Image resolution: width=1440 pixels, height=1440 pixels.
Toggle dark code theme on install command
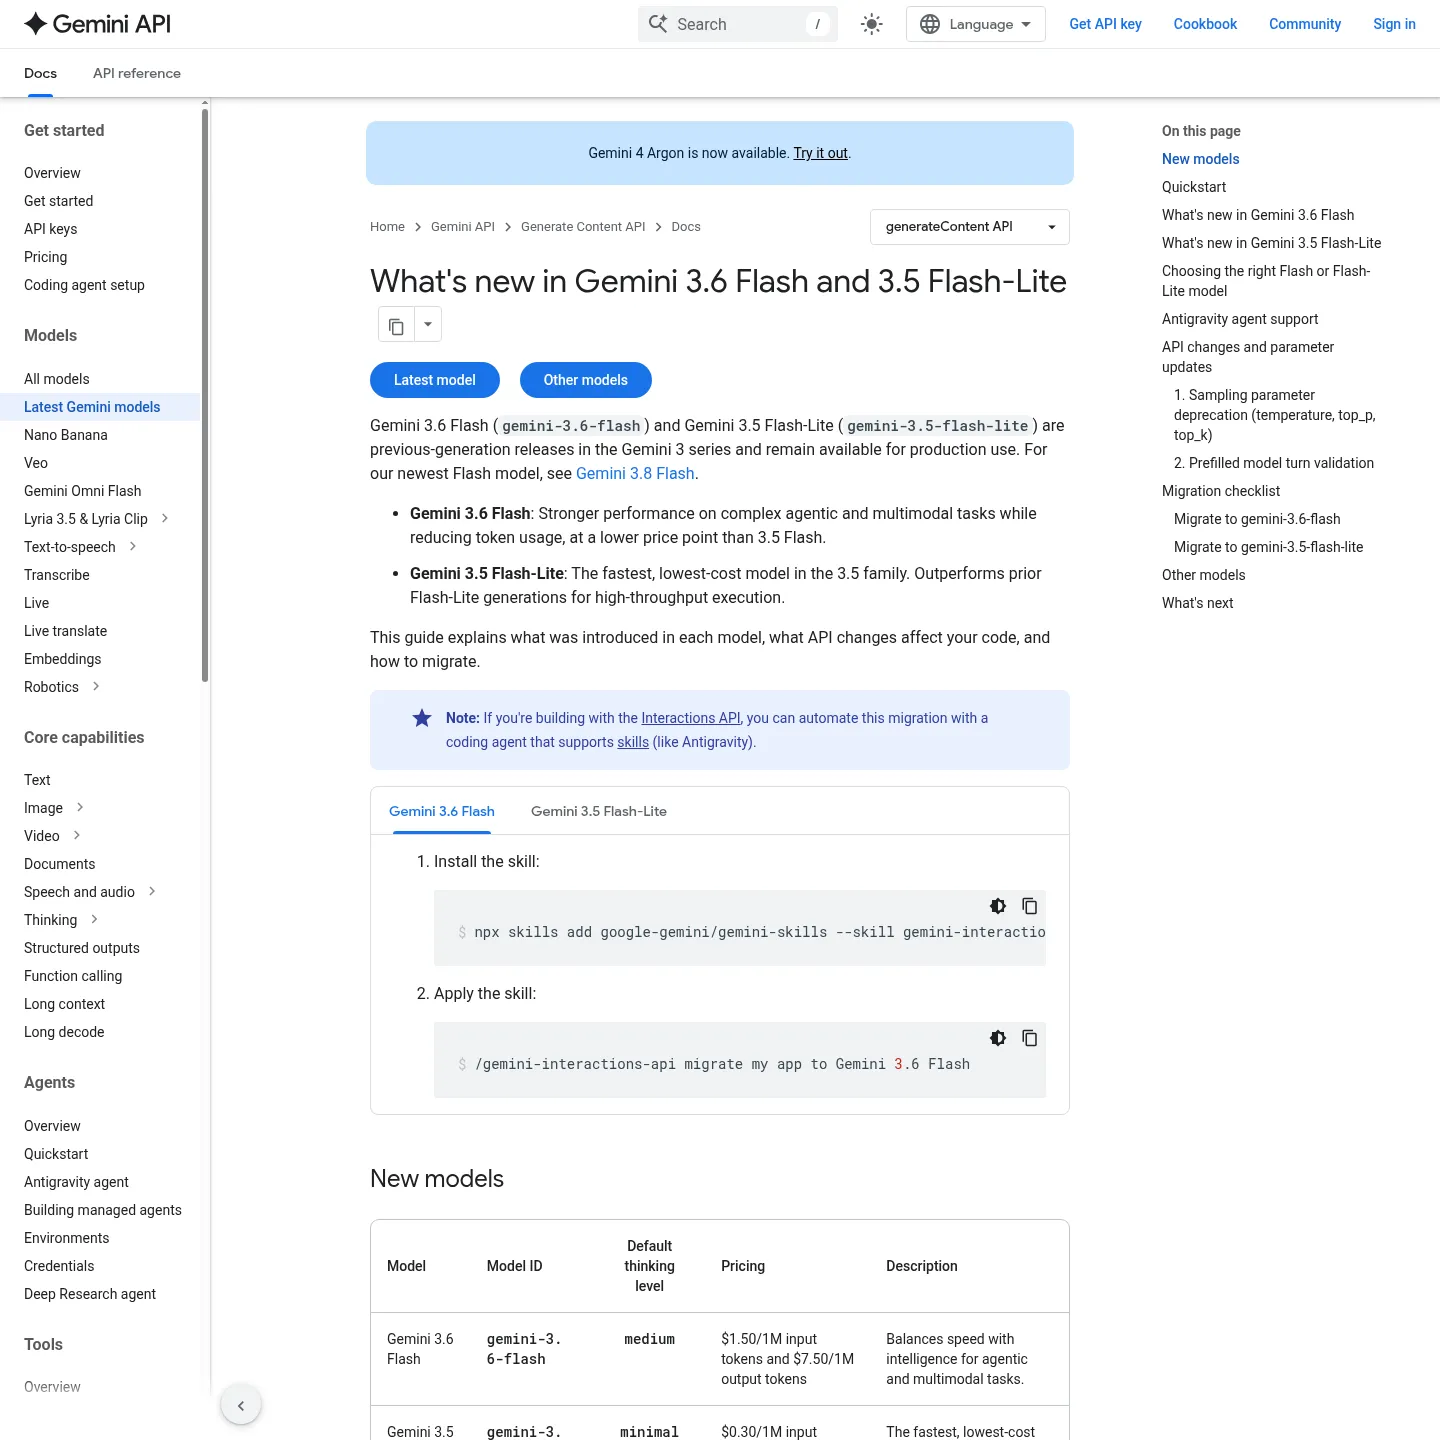point(998,906)
